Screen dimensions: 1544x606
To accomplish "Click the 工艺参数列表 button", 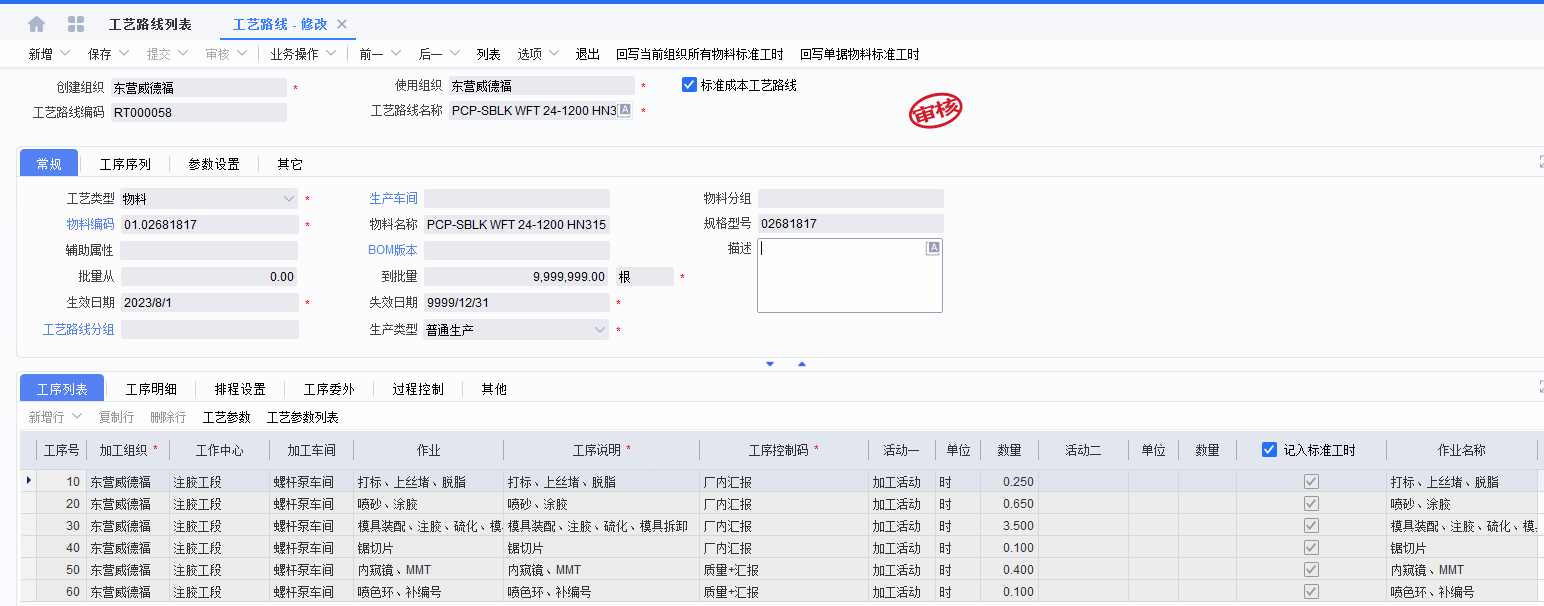I will point(302,417).
